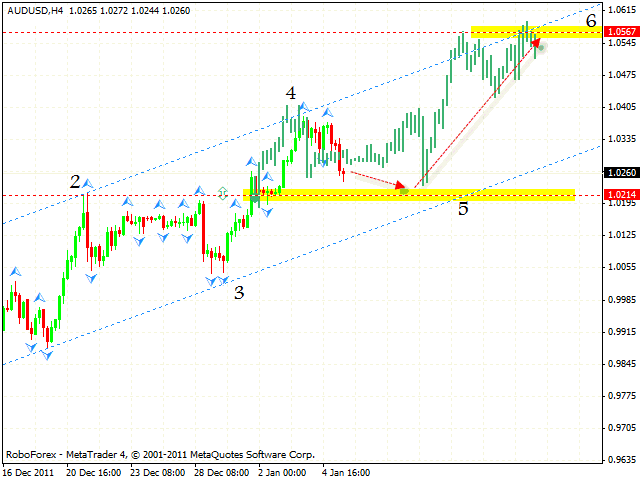Image resolution: width=640 pixels, height=480 pixels.
Task: Click the red arrowhead near the top target
Action: 536,42
